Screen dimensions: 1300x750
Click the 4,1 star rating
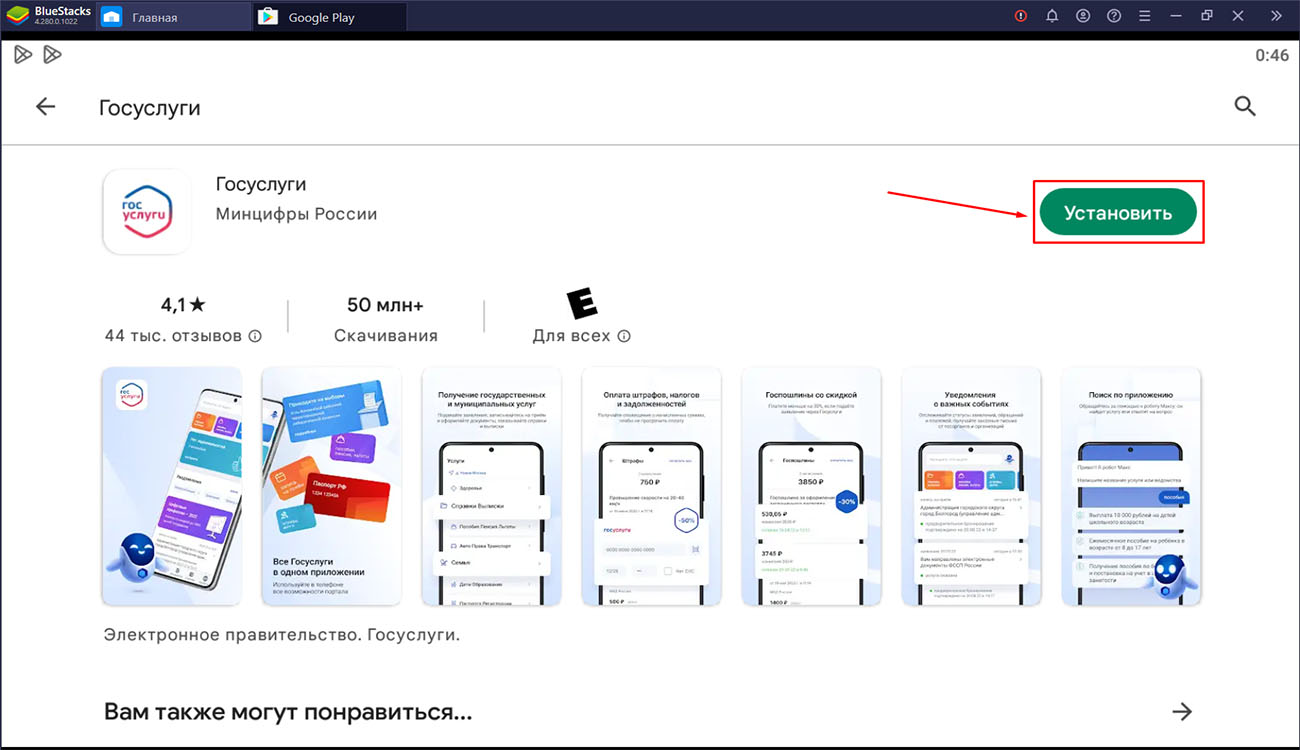click(183, 304)
